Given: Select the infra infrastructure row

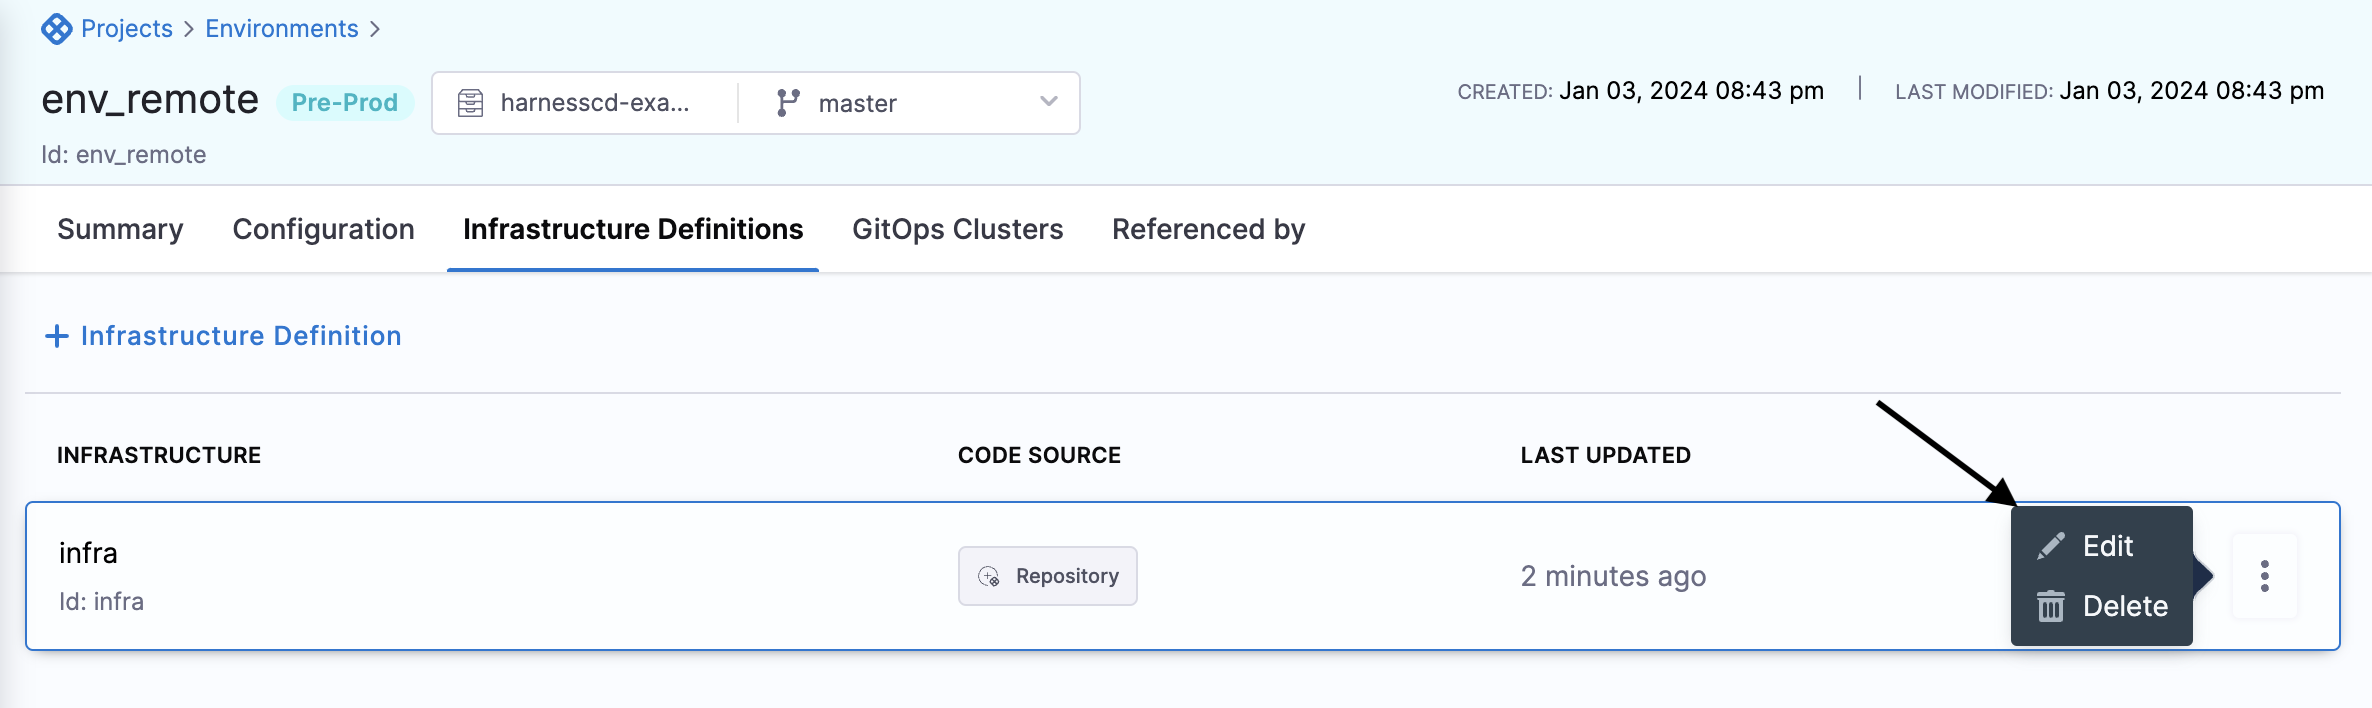Looking at the screenshot, I should click(500, 576).
